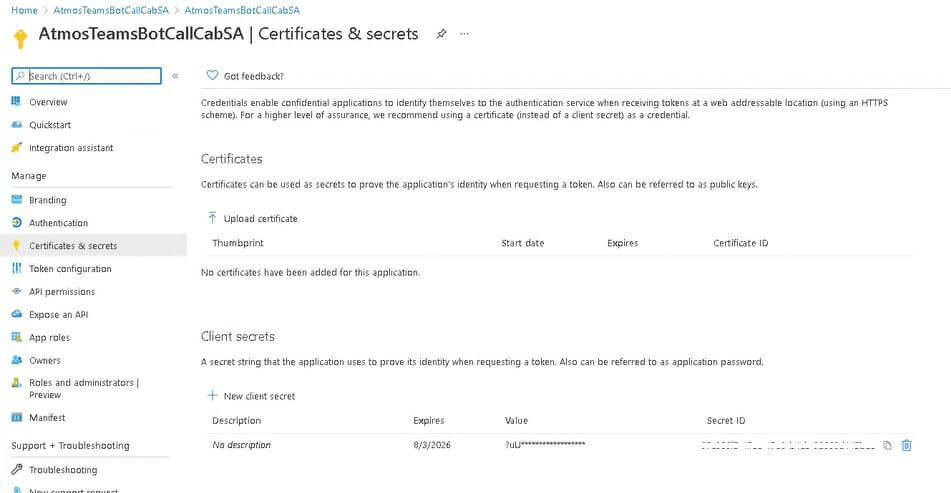Open the Manifest editor

tap(47, 418)
